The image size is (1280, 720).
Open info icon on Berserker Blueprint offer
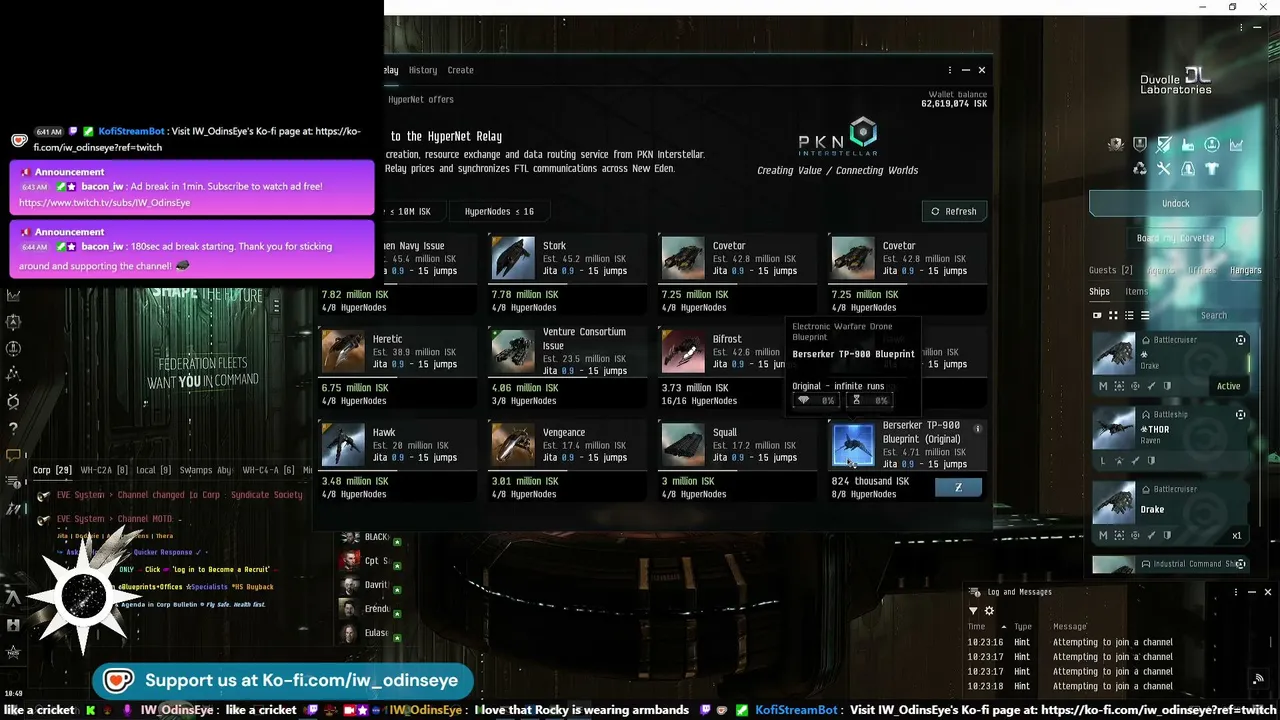[x=977, y=428]
